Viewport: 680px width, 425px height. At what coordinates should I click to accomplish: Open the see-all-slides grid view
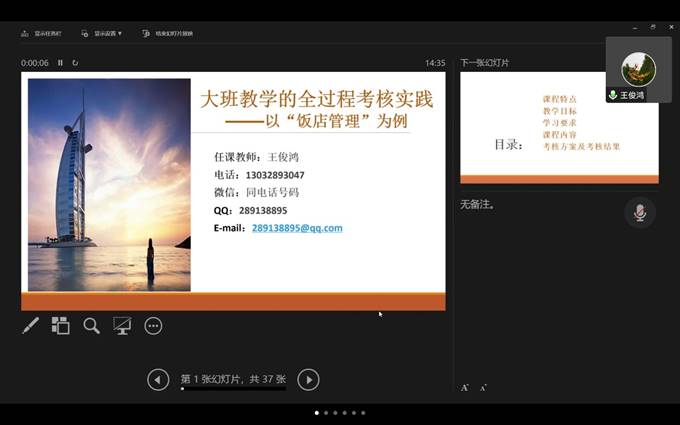click(x=60, y=325)
